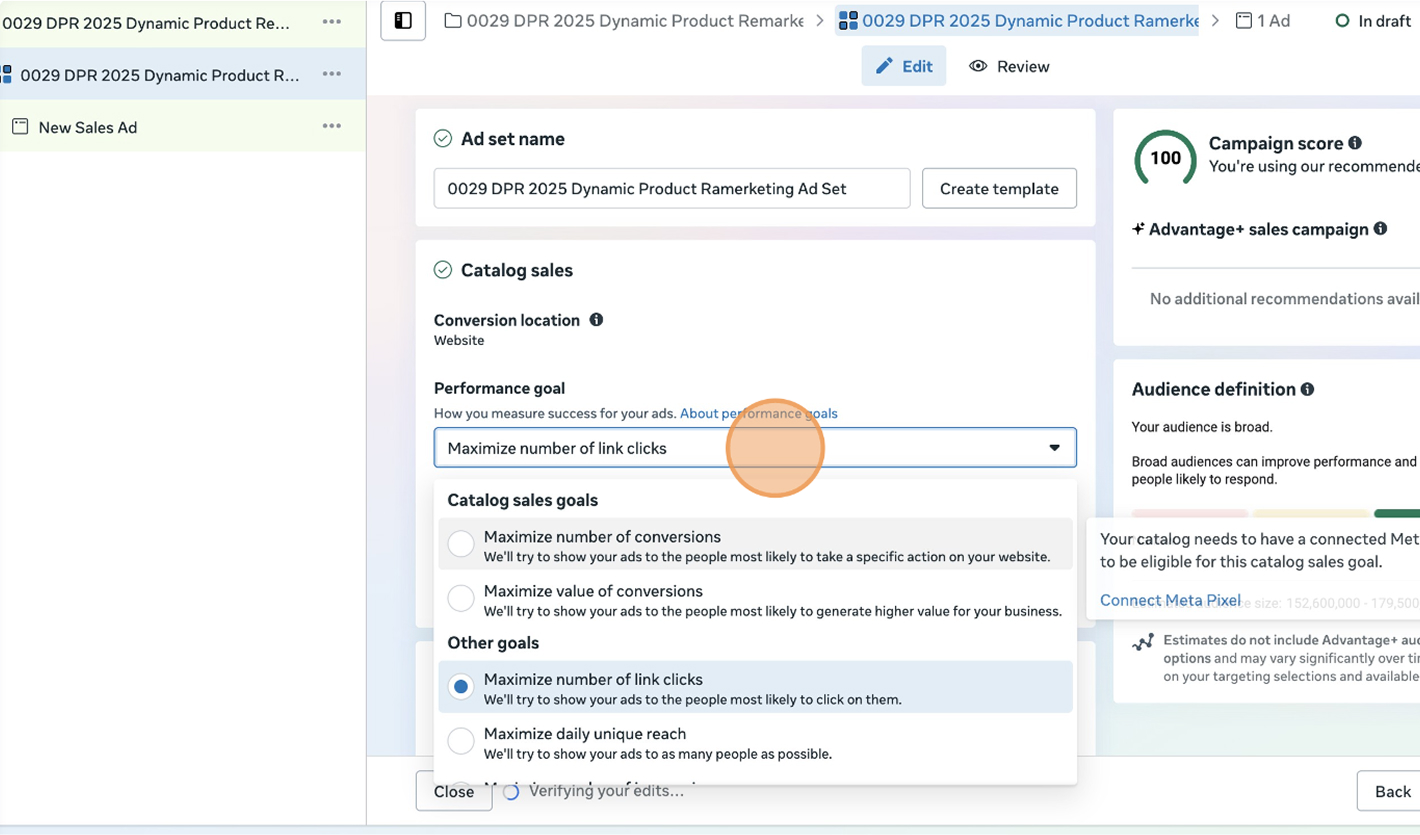Image resolution: width=1420 pixels, height=835 pixels.
Task: Select Maximize value of conversions option
Action: click(461, 599)
